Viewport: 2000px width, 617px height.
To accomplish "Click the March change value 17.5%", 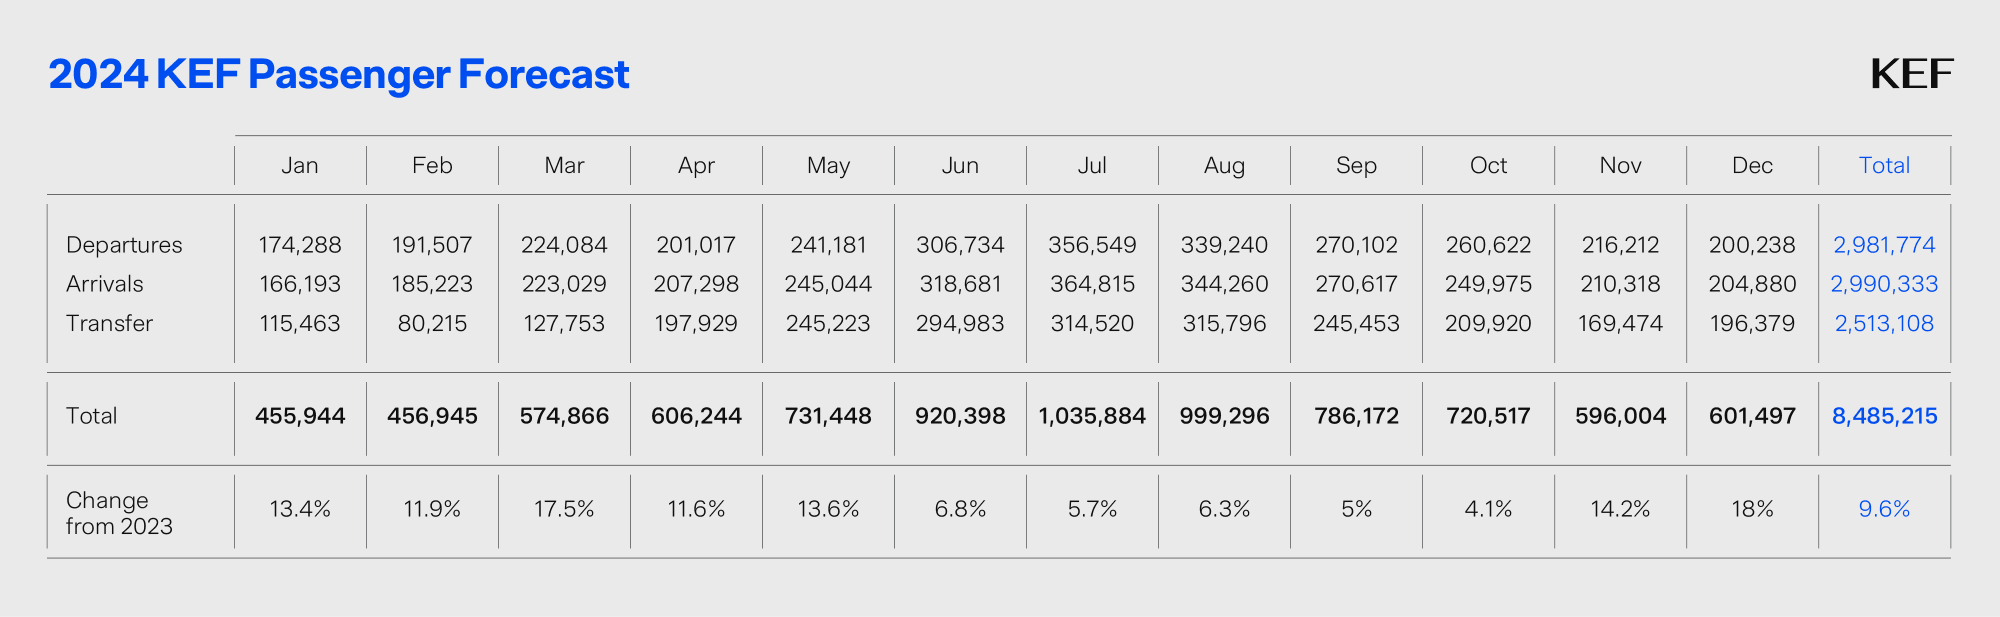I will pyautogui.click(x=564, y=509).
